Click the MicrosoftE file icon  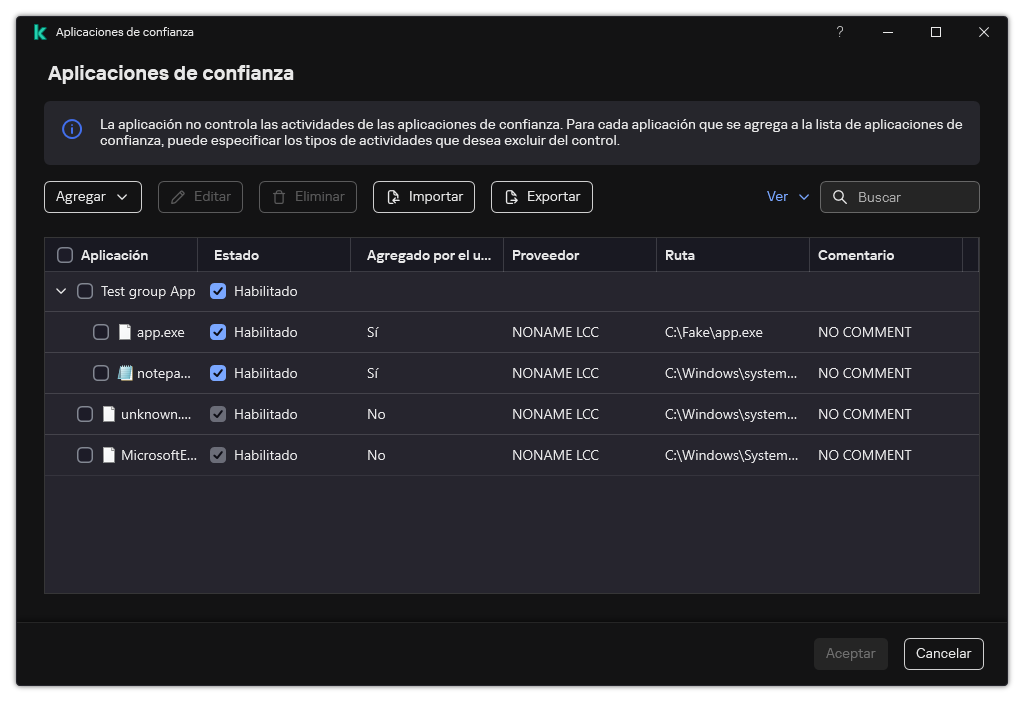pyautogui.click(x=110, y=454)
